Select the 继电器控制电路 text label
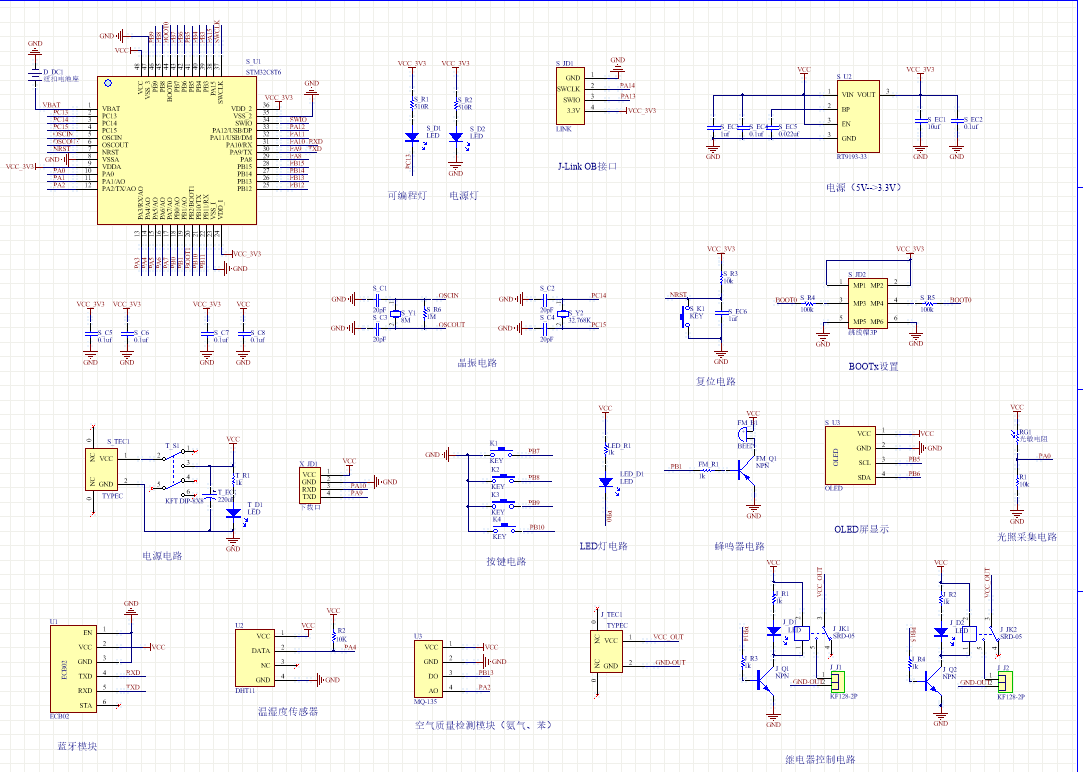 821,759
